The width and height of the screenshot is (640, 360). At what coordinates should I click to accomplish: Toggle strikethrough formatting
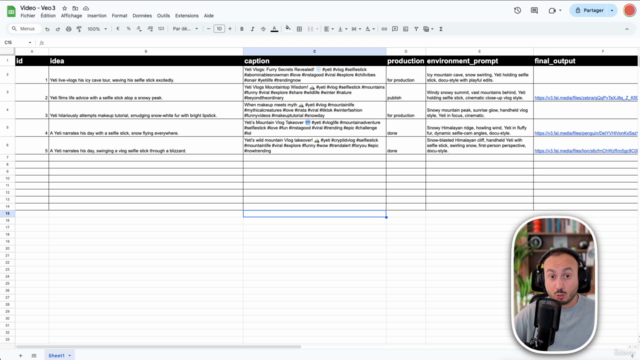[263, 29]
